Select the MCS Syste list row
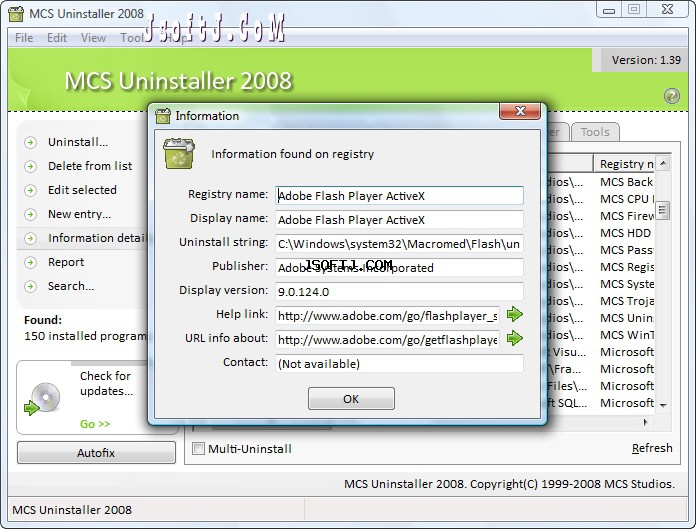Screen dimensions: 696x529 626,284
